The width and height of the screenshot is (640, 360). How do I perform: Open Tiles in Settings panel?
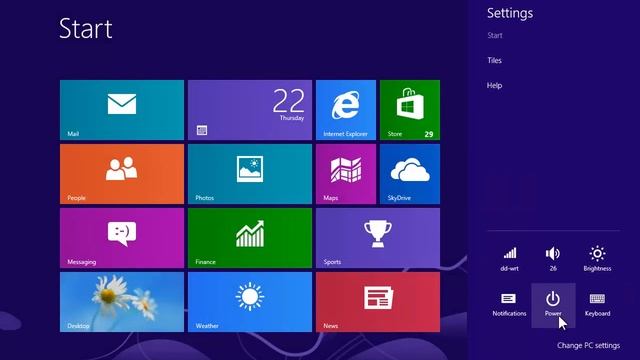coord(494,60)
